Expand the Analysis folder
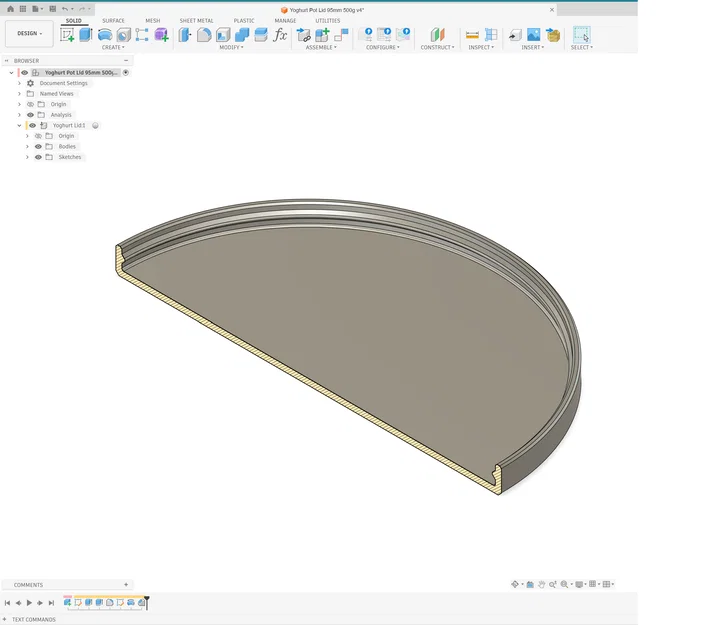Viewport: 704px width, 625px height. coord(19,115)
